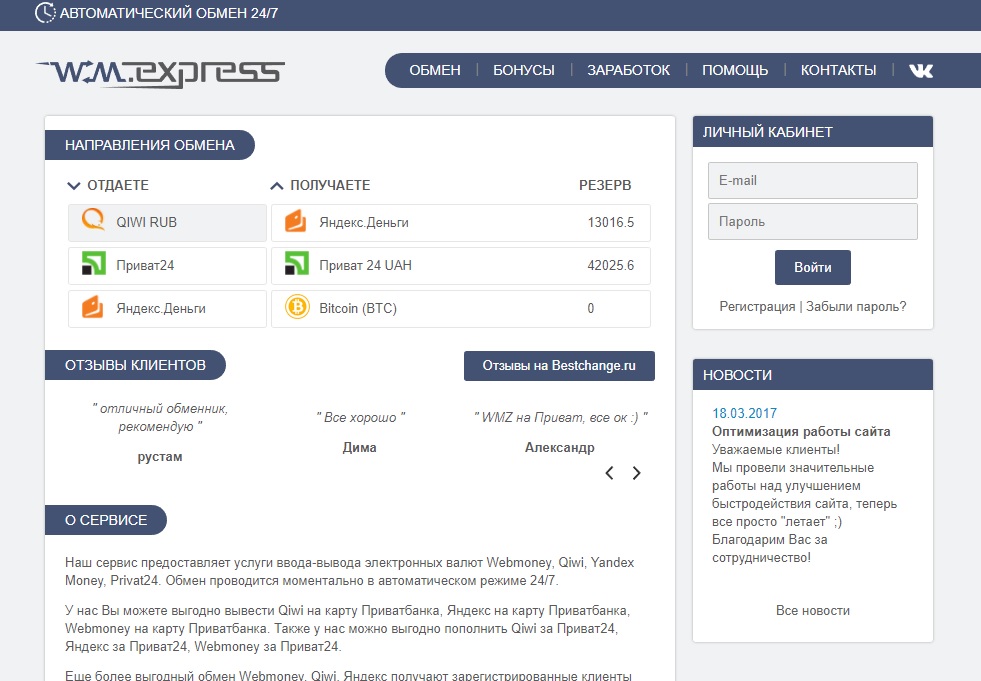Screen dimensions: 981x681
Task: Select the Приват24 green icon in ОТДАЕТЕ column
Action: coord(93,263)
